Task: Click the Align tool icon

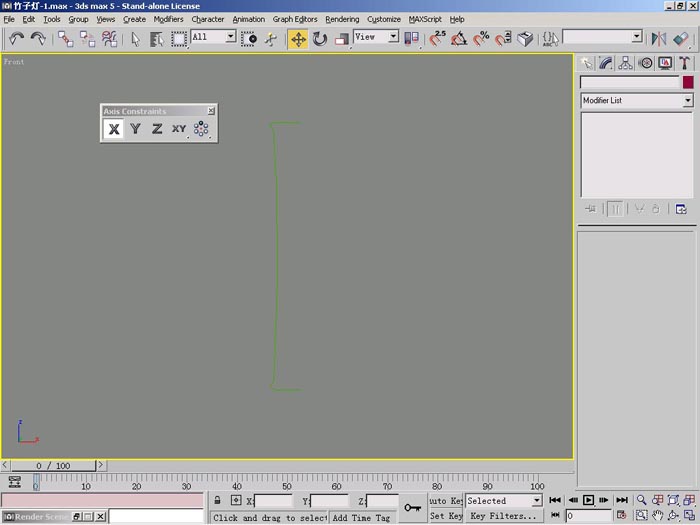Action: coord(680,39)
